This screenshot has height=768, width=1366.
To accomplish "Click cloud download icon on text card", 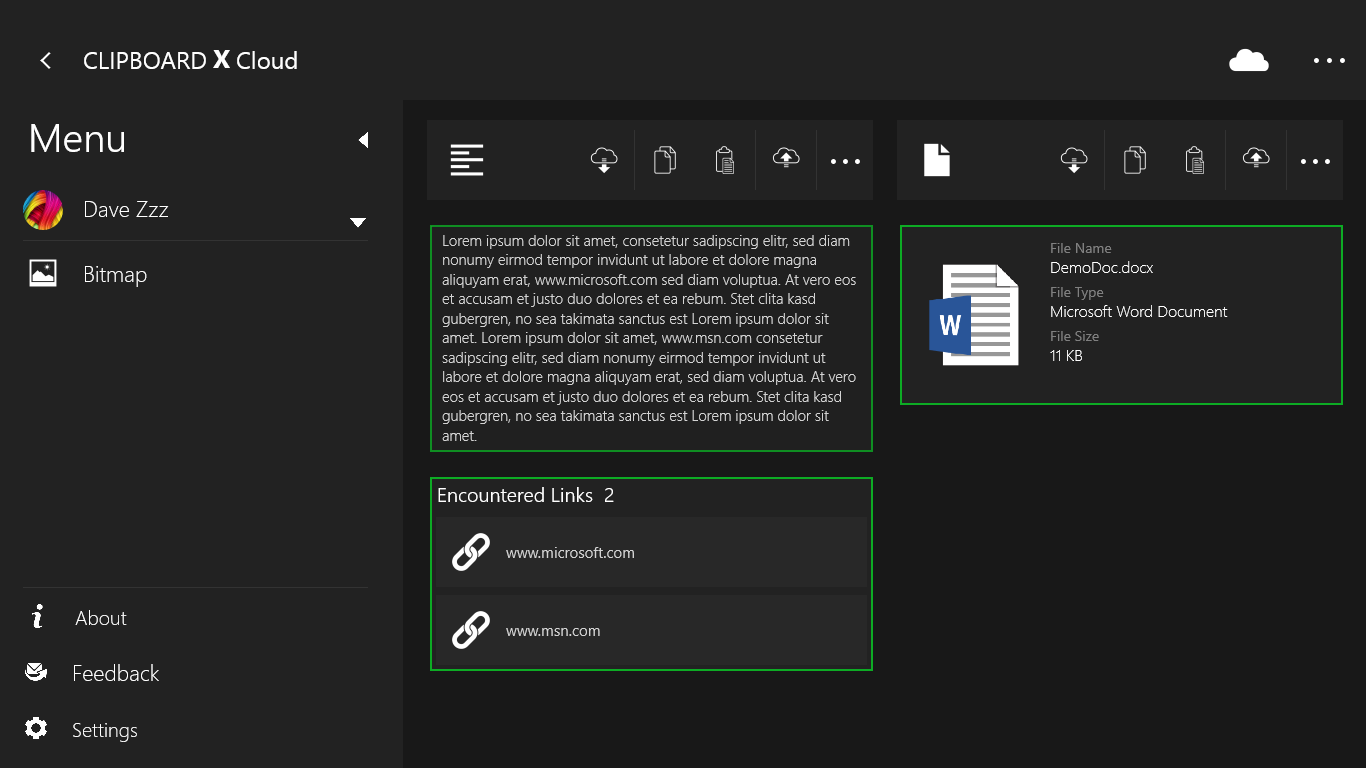I will [x=604, y=160].
